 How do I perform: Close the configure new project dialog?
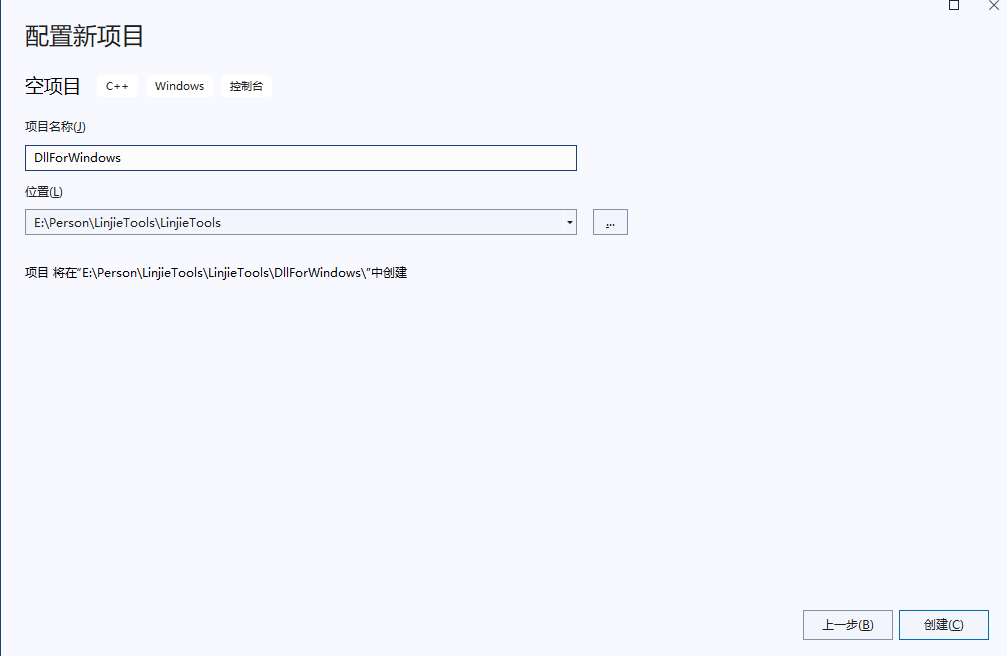pyautogui.click(x=994, y=5)
